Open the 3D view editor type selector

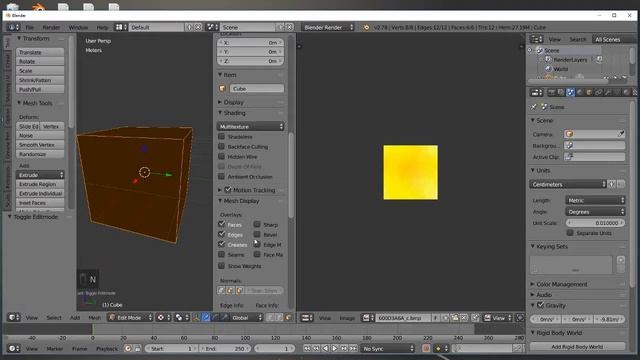click(14, 317)
